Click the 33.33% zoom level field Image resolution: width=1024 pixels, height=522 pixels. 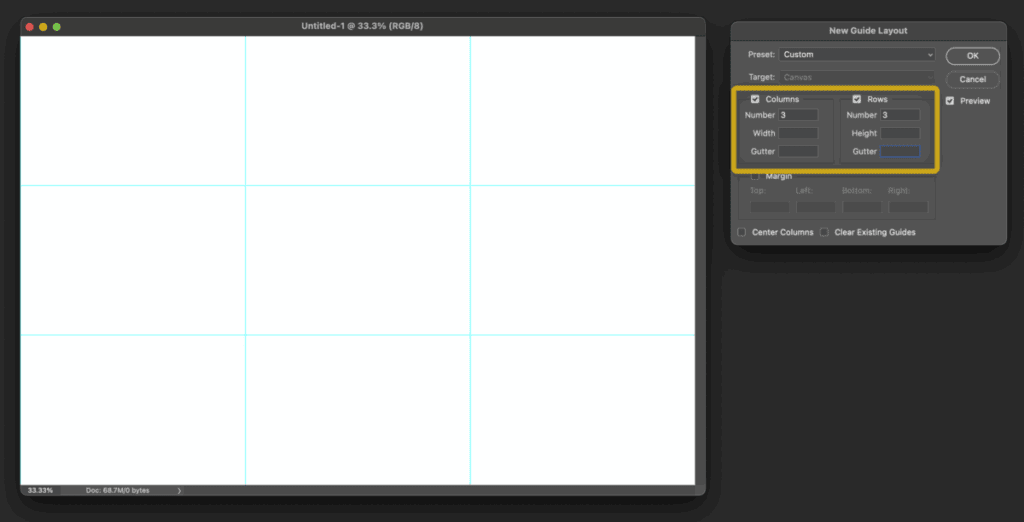click(x=41, y=491)
